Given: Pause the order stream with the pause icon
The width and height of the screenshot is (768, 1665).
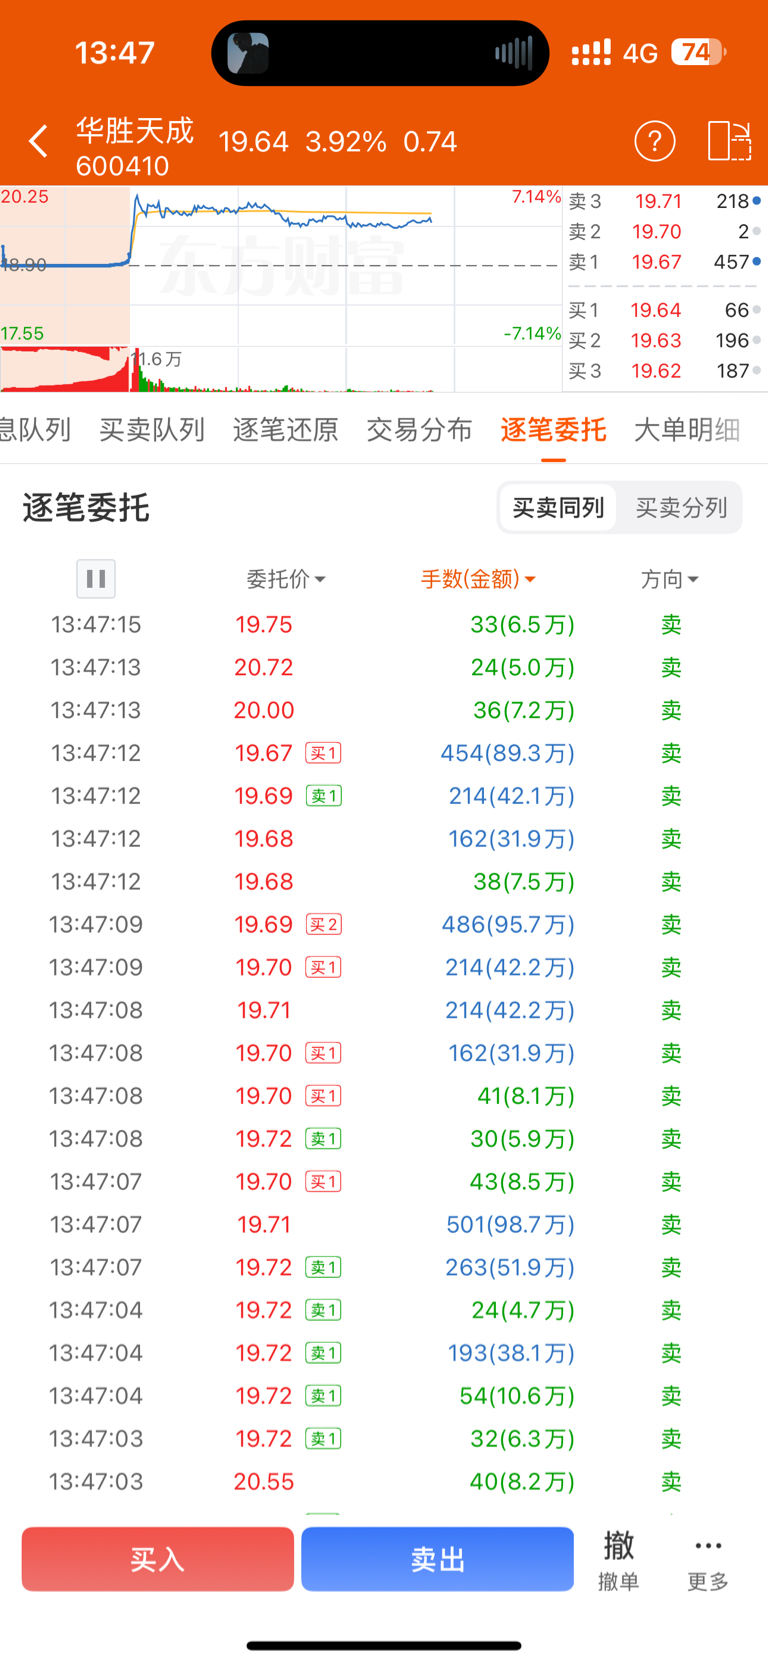Looking at the screenshot, I should click(x=96, y=578).
